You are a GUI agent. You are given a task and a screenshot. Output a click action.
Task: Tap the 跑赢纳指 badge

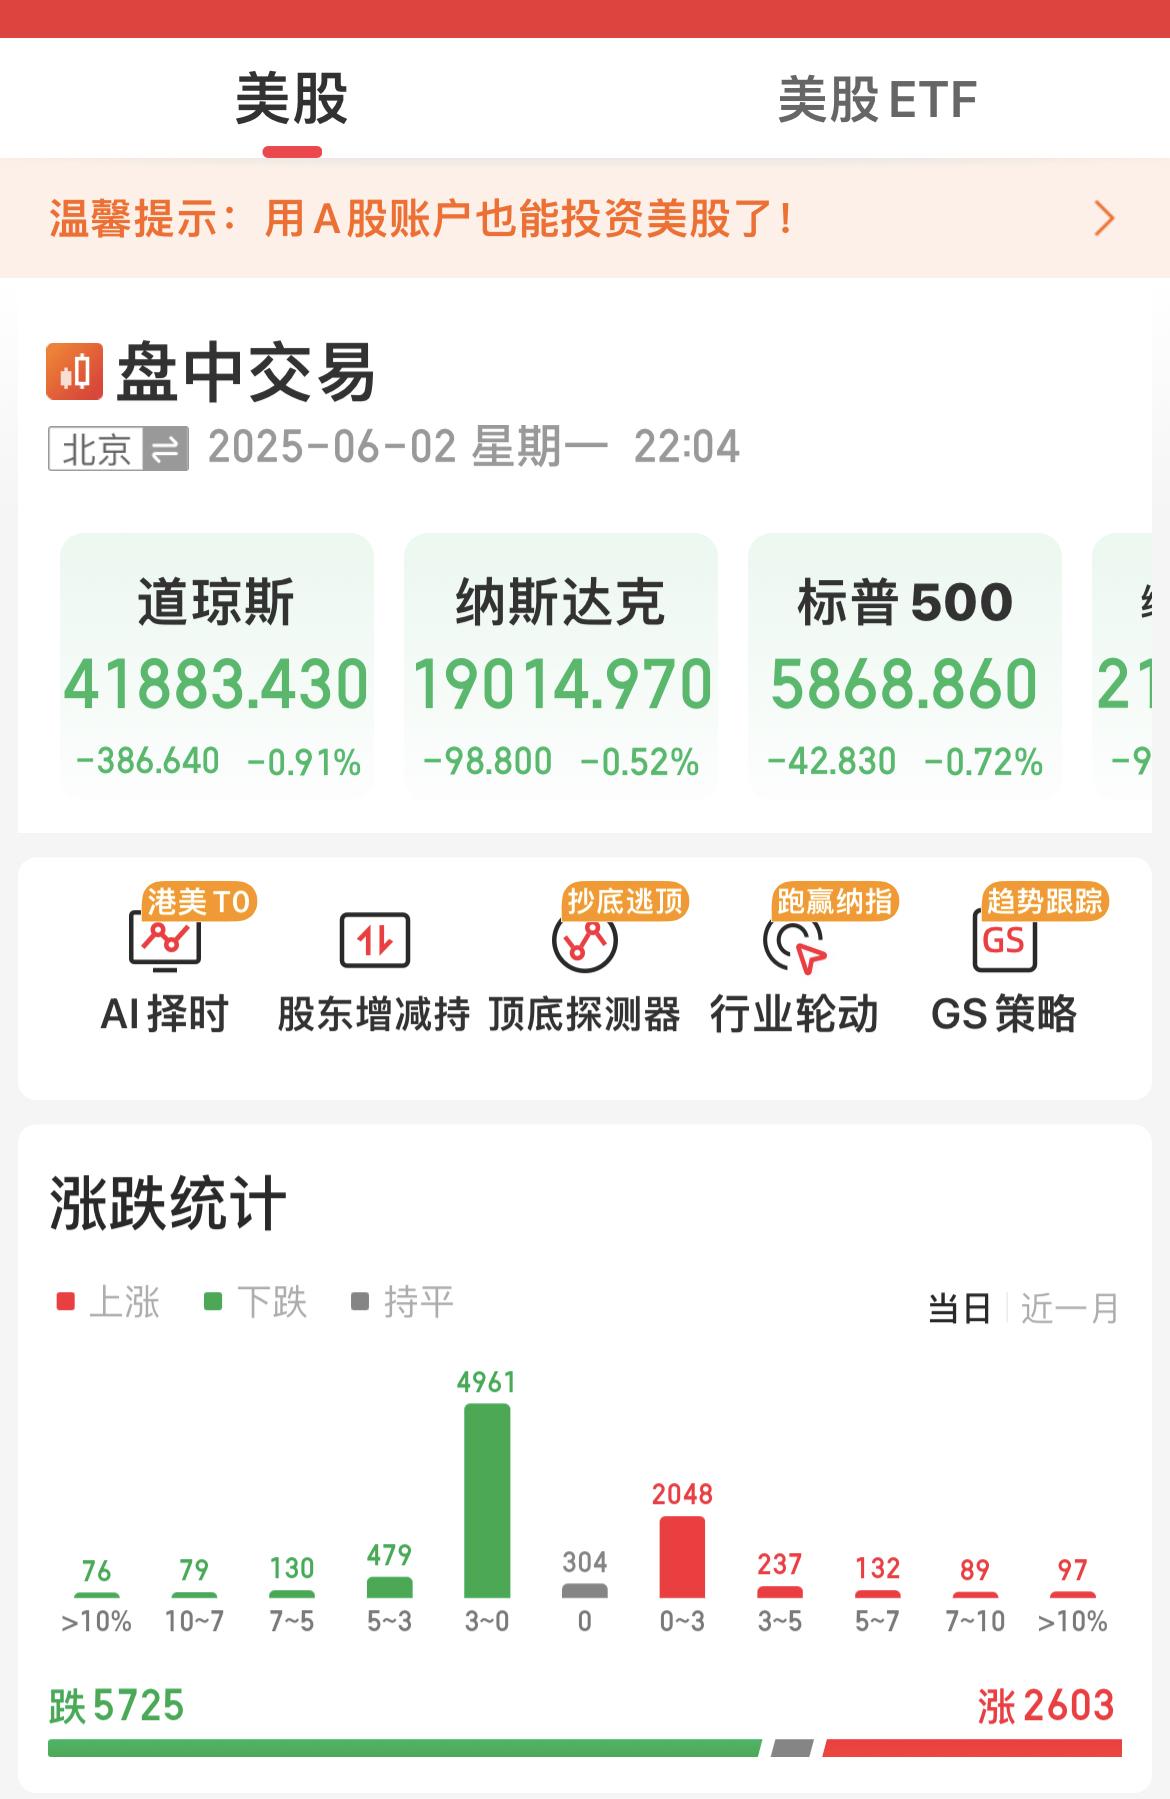[835, 902]
